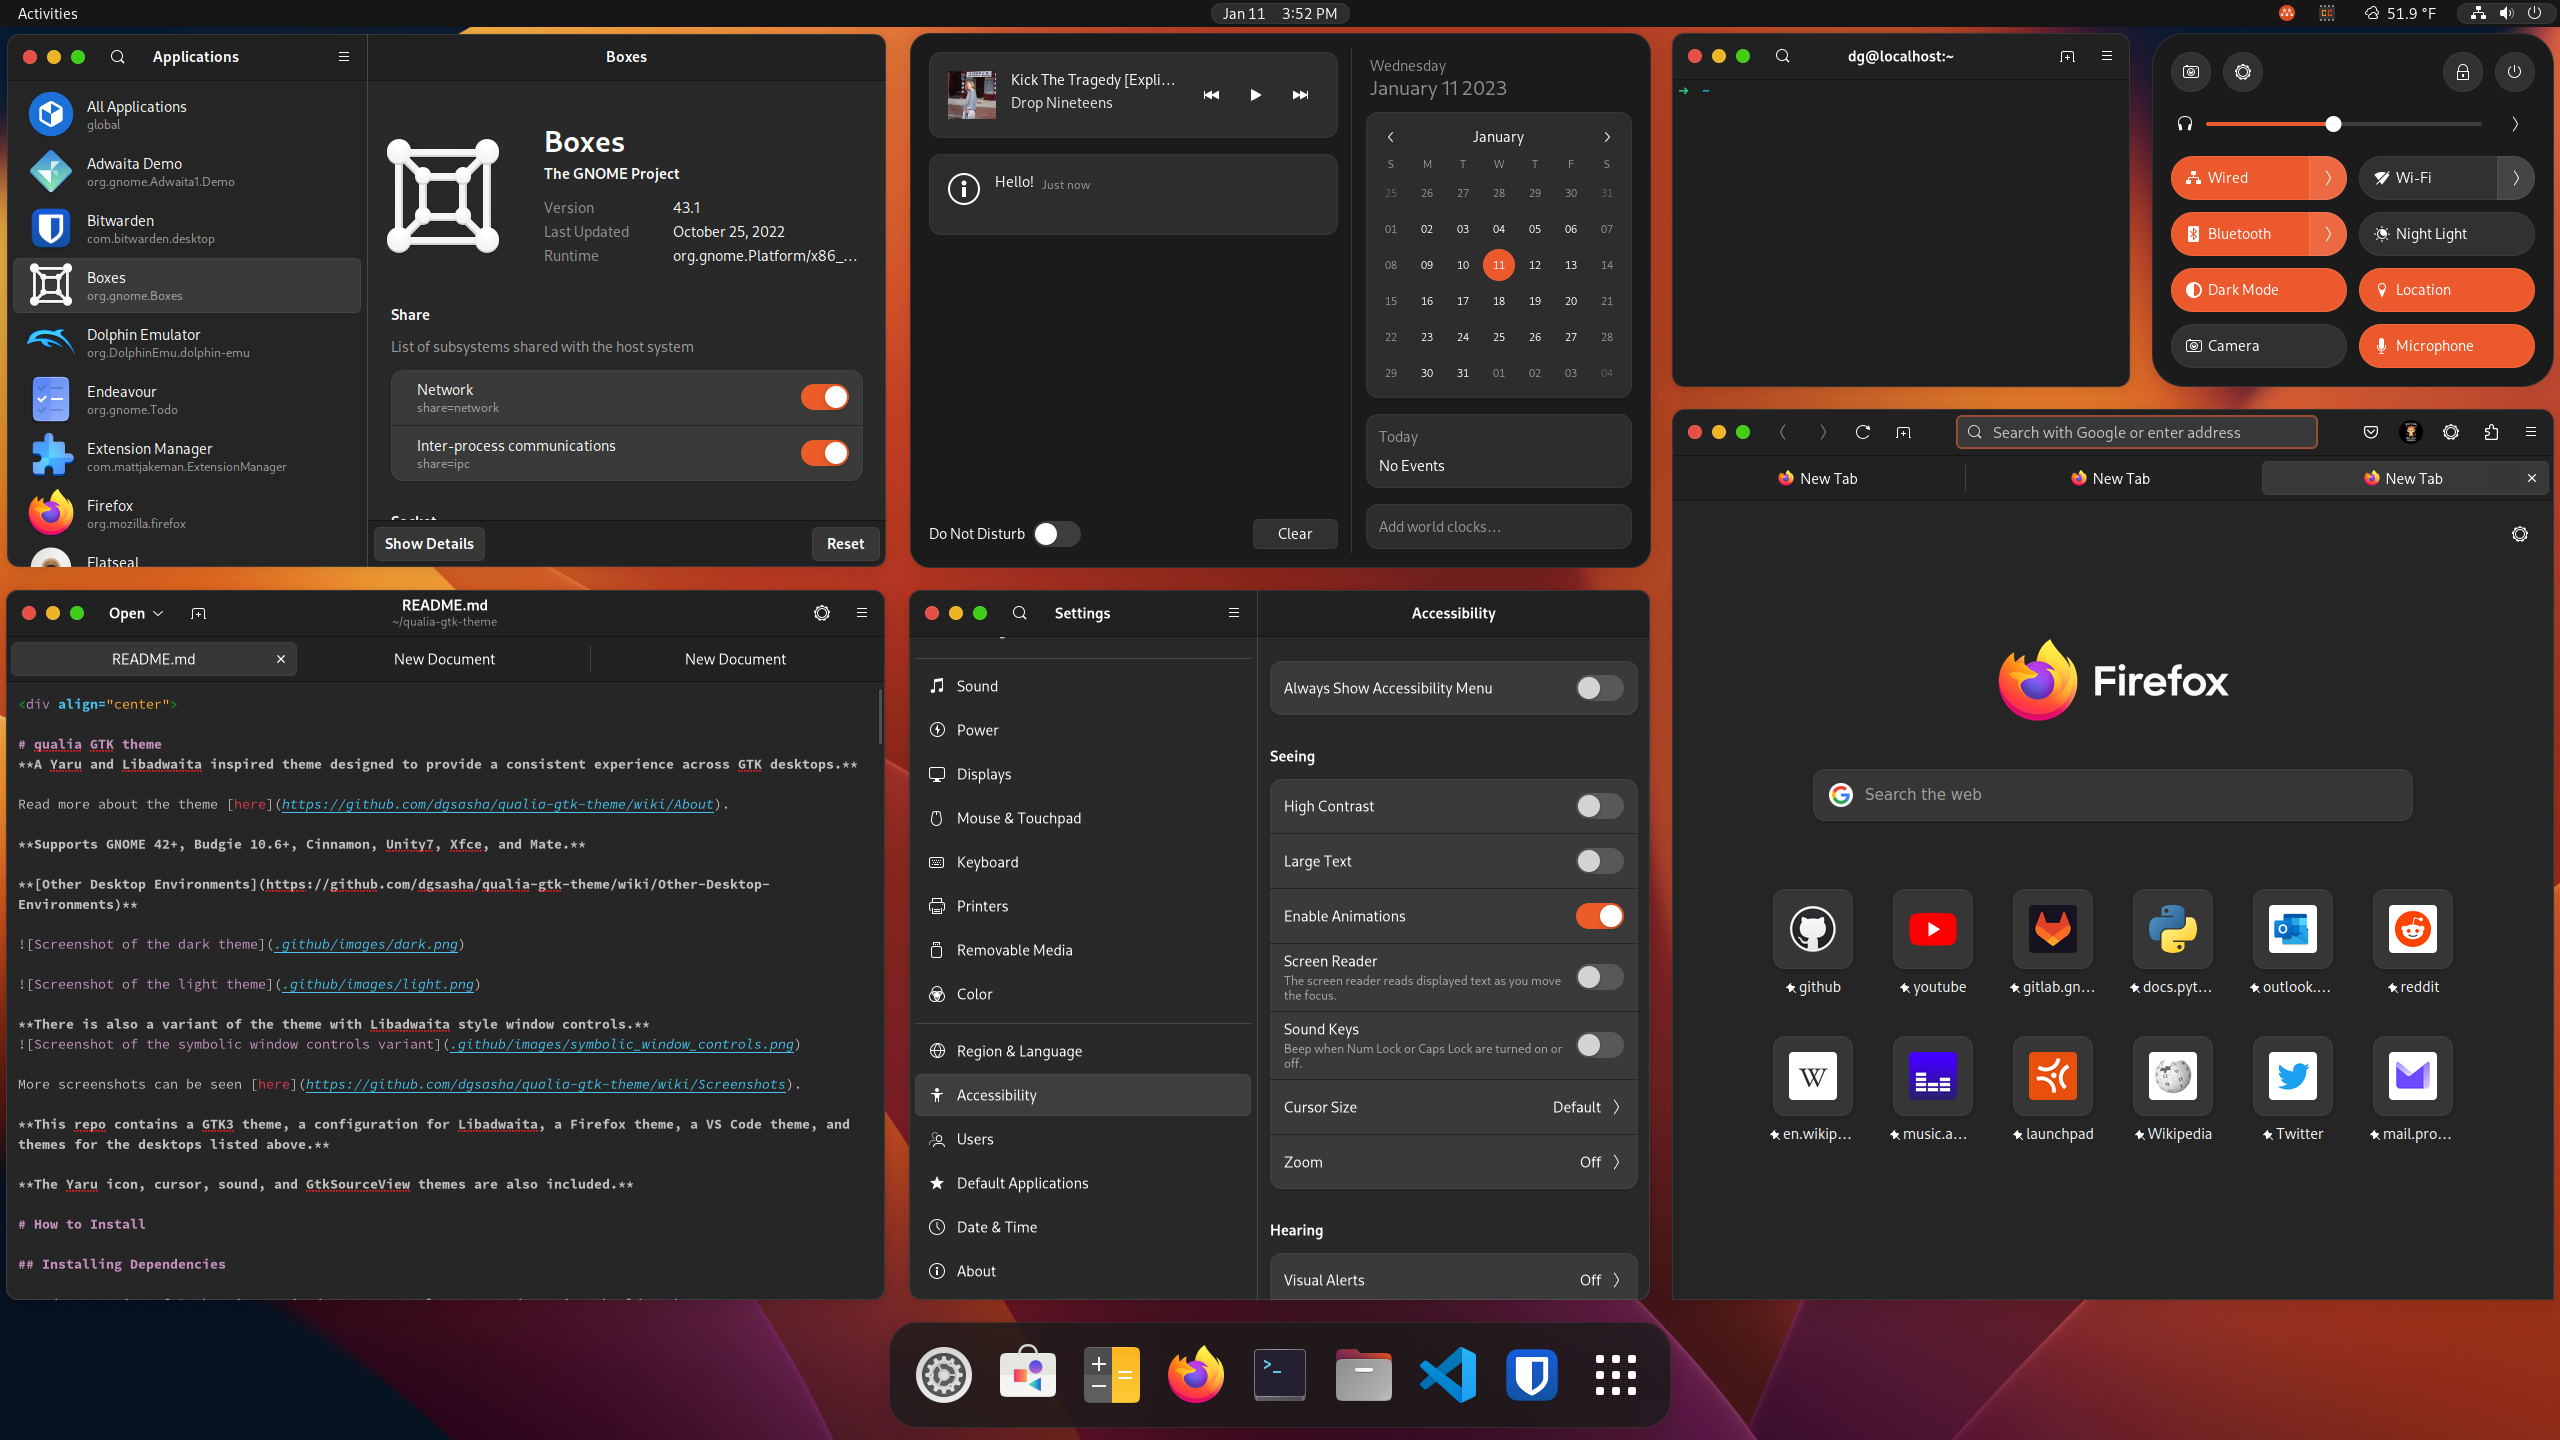This screenshot has height=1440, width=2560.
Task: Click the lock screen icon in quick settings
Action: (2463, 72)
